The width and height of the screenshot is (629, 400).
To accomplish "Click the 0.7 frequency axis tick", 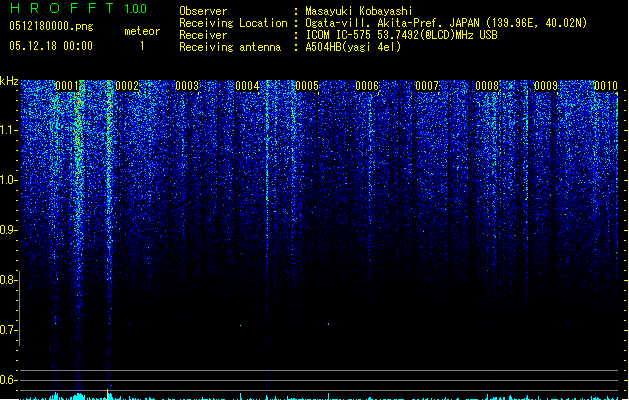I will pyautogui.click(x=9, y=330).
